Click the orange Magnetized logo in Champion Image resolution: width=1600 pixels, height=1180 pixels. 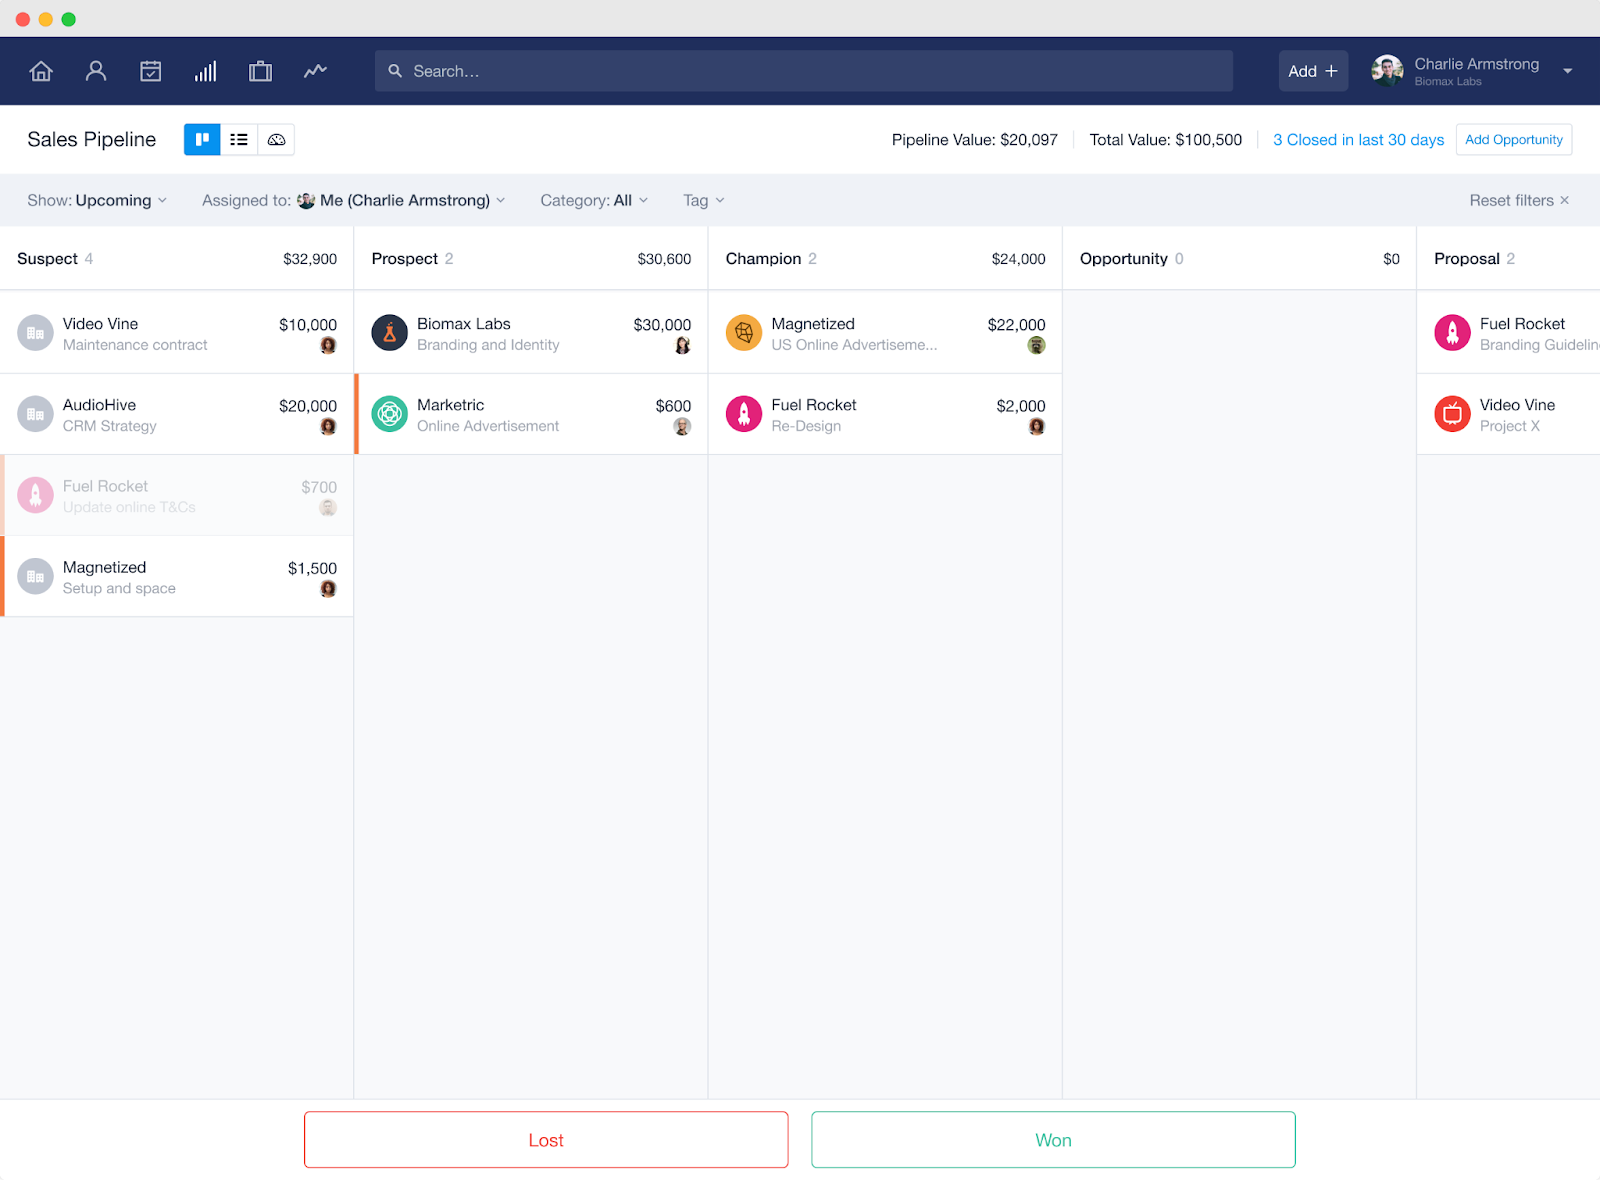coord(744,333)
